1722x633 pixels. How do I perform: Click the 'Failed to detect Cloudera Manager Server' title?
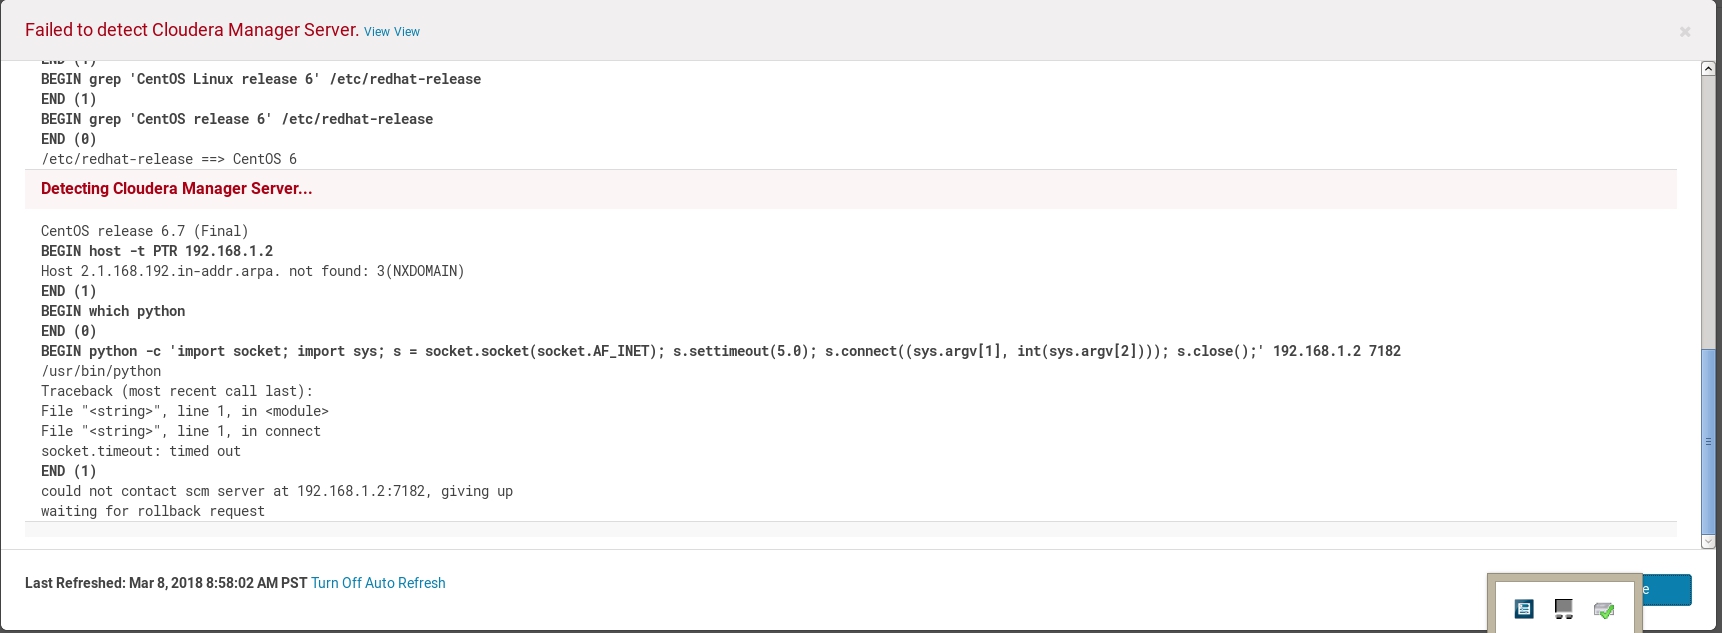(191, 30)
